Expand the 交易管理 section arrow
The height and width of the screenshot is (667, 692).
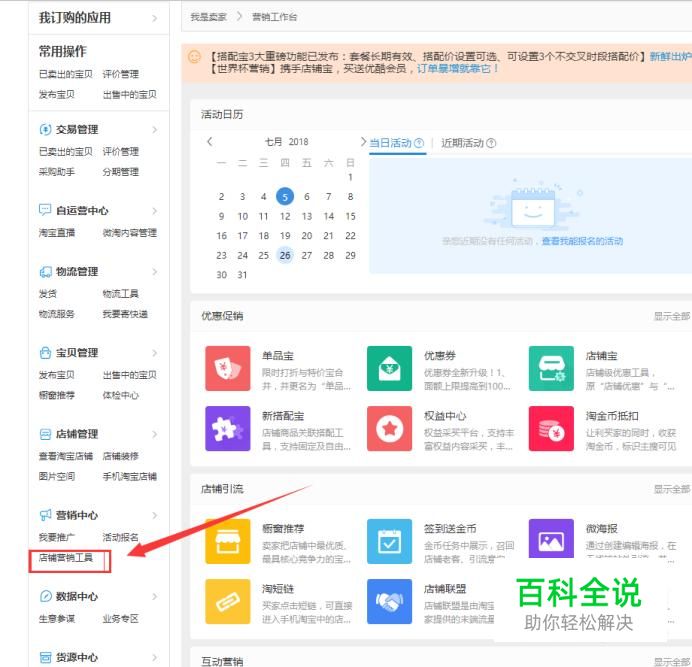coord(154,129)
